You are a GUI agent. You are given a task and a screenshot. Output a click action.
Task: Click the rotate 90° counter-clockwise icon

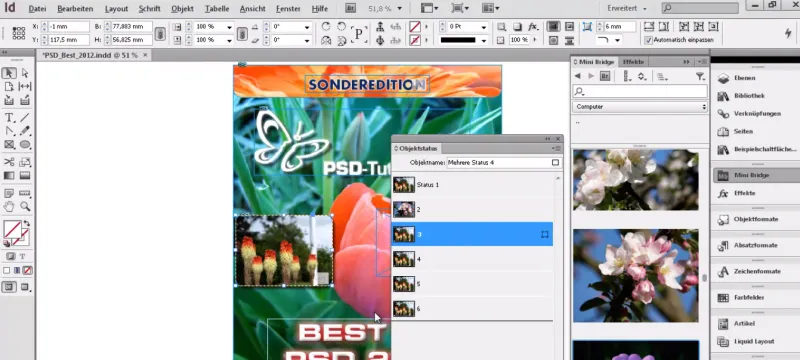(341, 27)
